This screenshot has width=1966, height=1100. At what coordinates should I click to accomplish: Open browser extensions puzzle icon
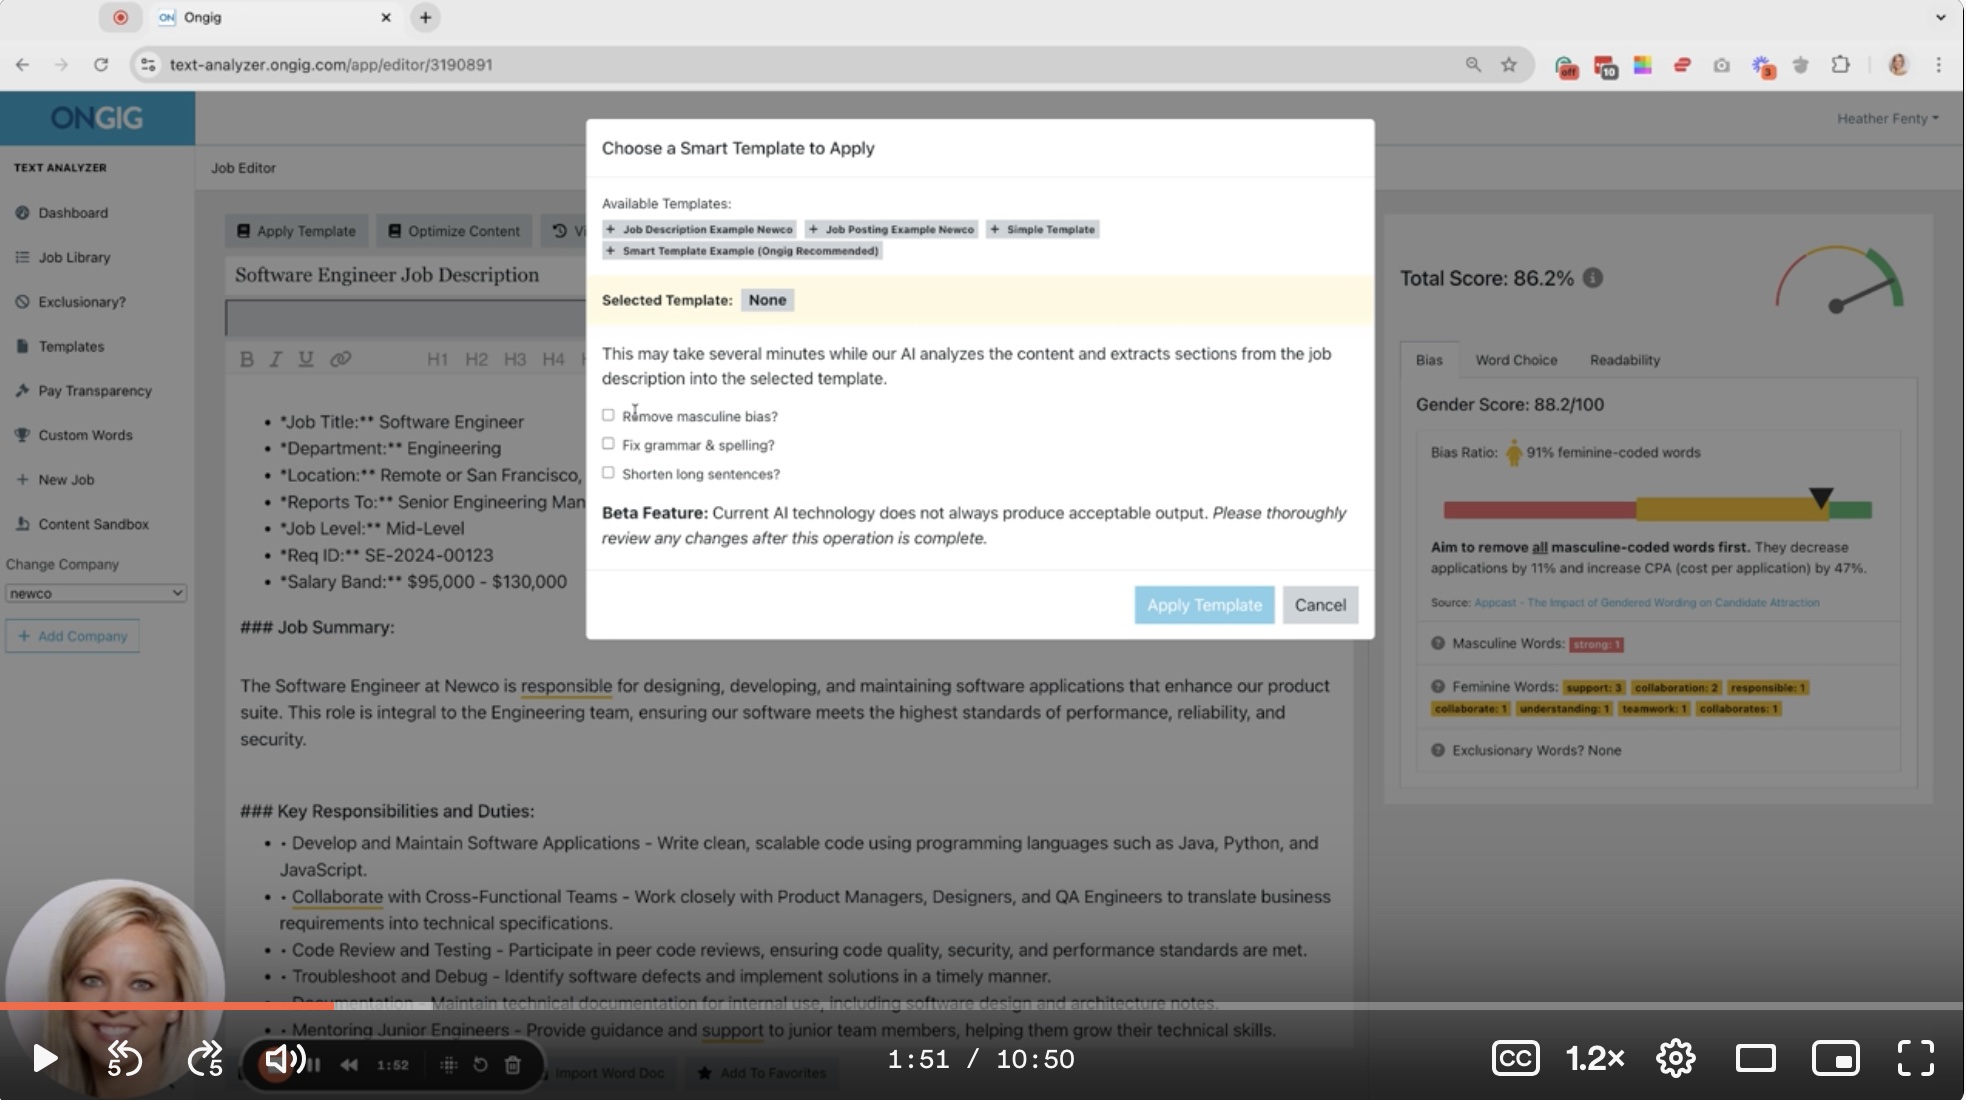point(1840,65)
